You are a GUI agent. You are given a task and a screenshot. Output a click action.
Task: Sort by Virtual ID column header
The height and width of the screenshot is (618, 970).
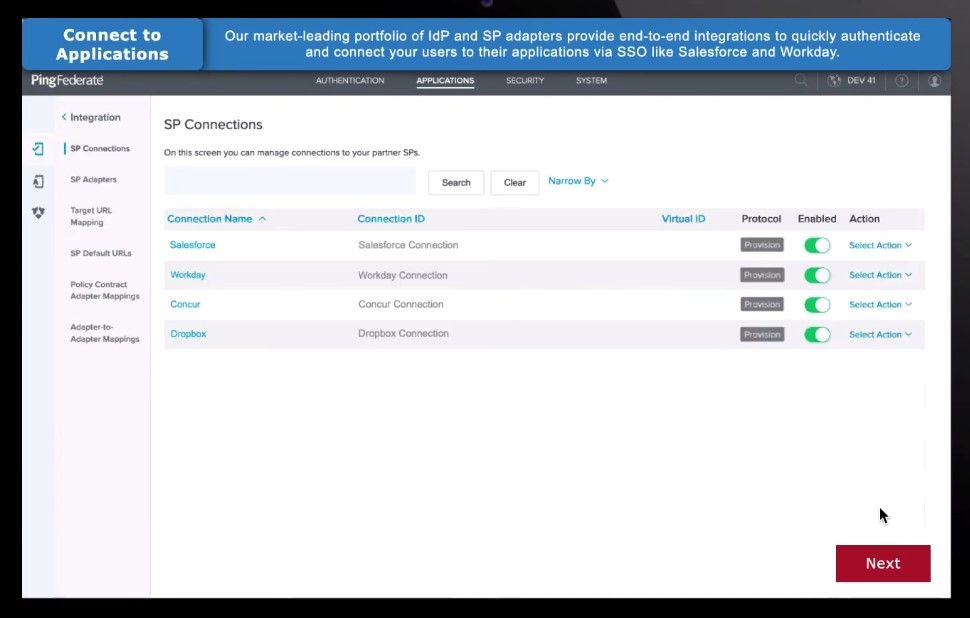(x=683, y=219)
